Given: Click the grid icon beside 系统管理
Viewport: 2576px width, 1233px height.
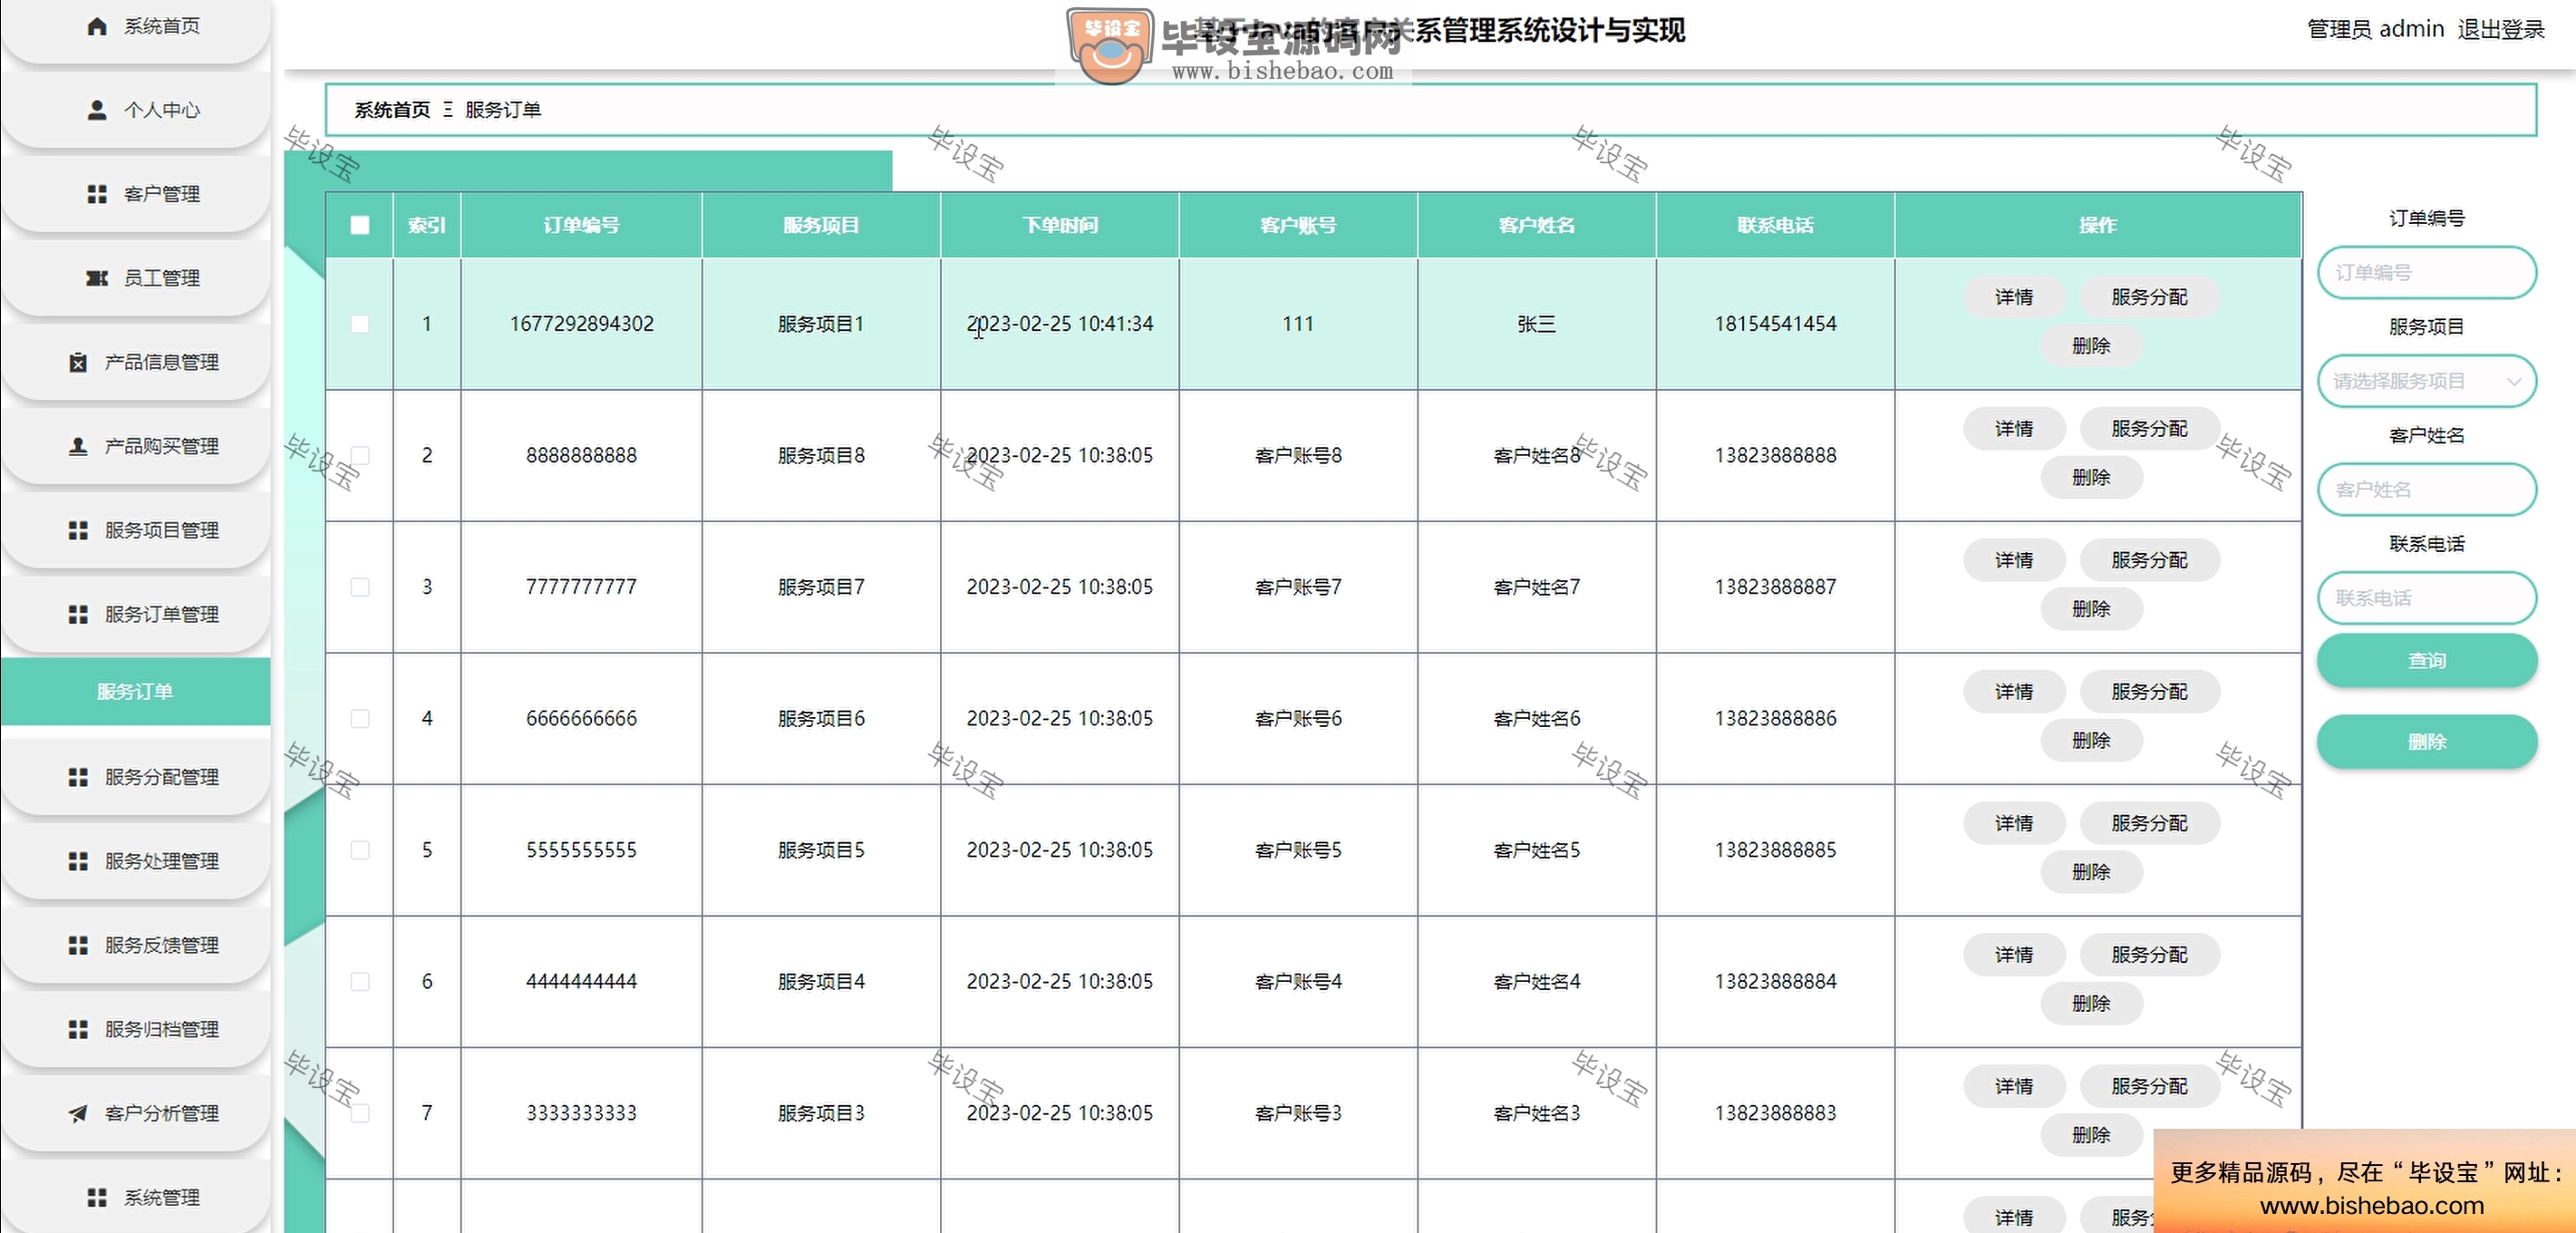Looking at the screenshot, I should tap(96, 1197).
